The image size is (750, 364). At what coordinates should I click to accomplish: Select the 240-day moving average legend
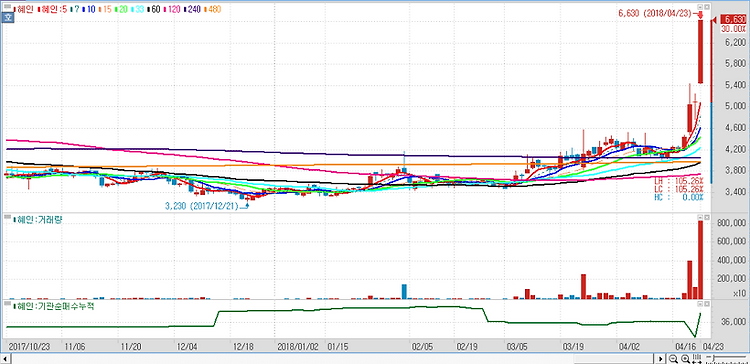point(192,9)
